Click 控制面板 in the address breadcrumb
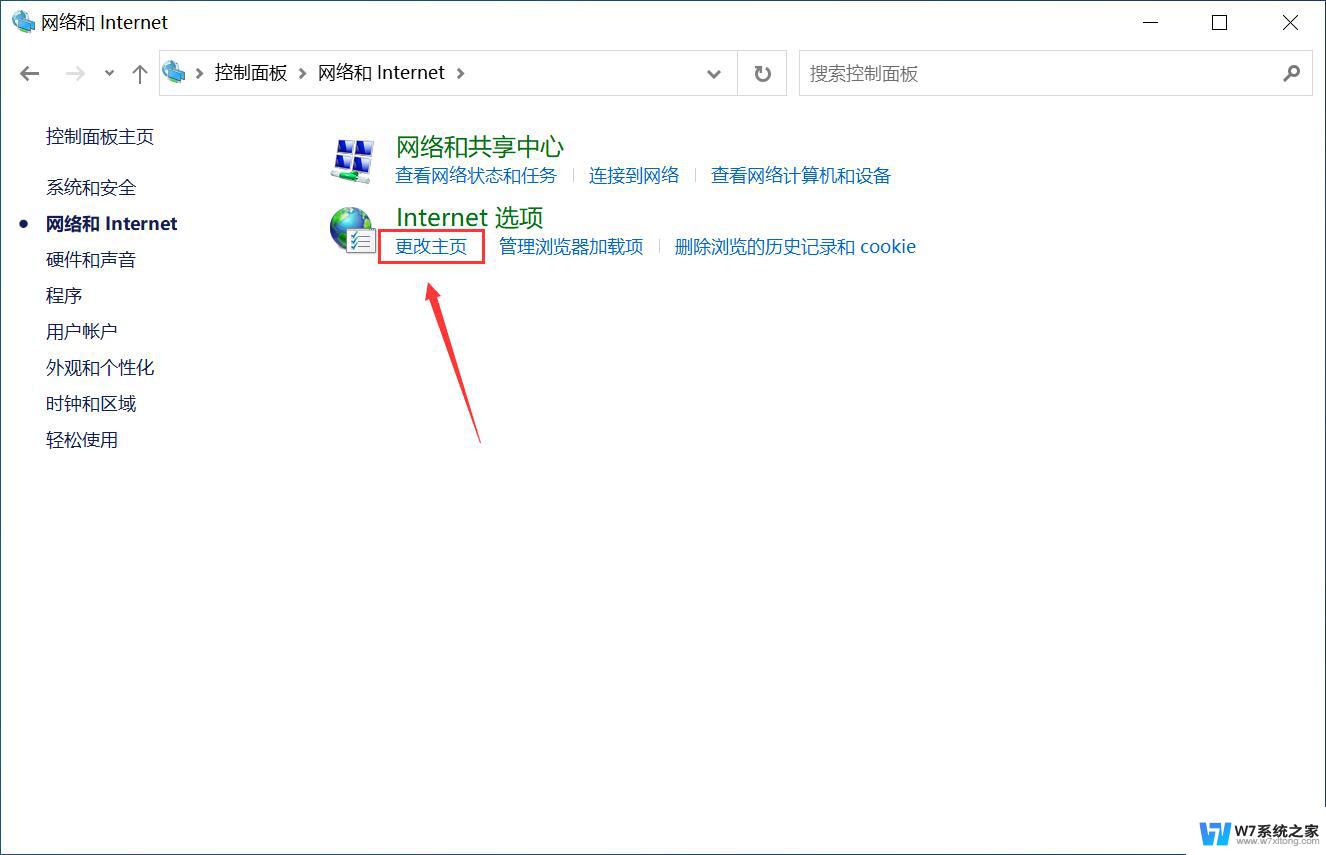The width and height of the screenshot is (1326, 855). pyautogui.click(x=251, y=73)
